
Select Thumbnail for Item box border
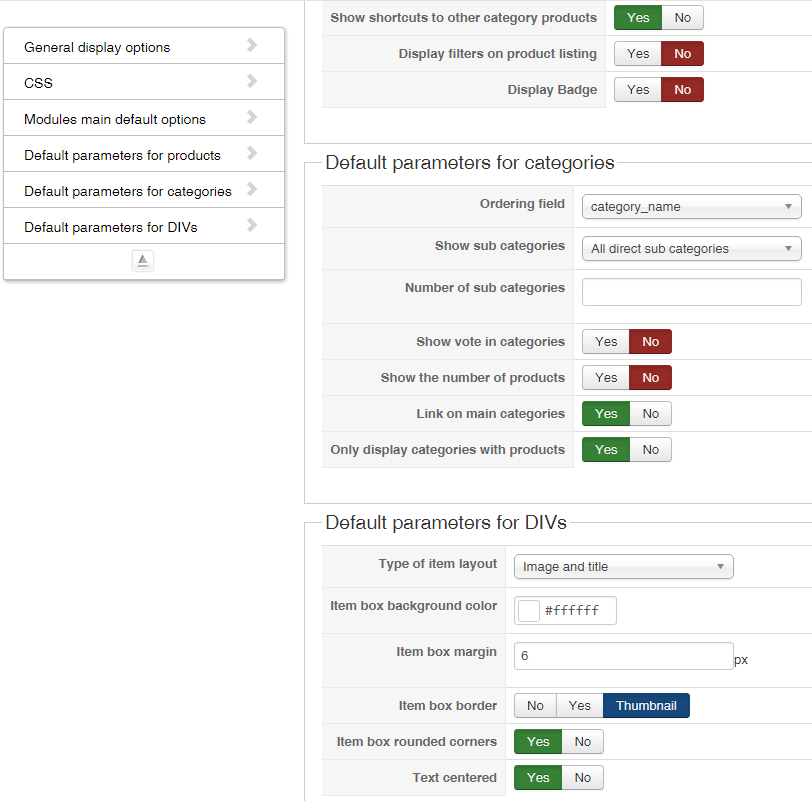click(646, 706)
